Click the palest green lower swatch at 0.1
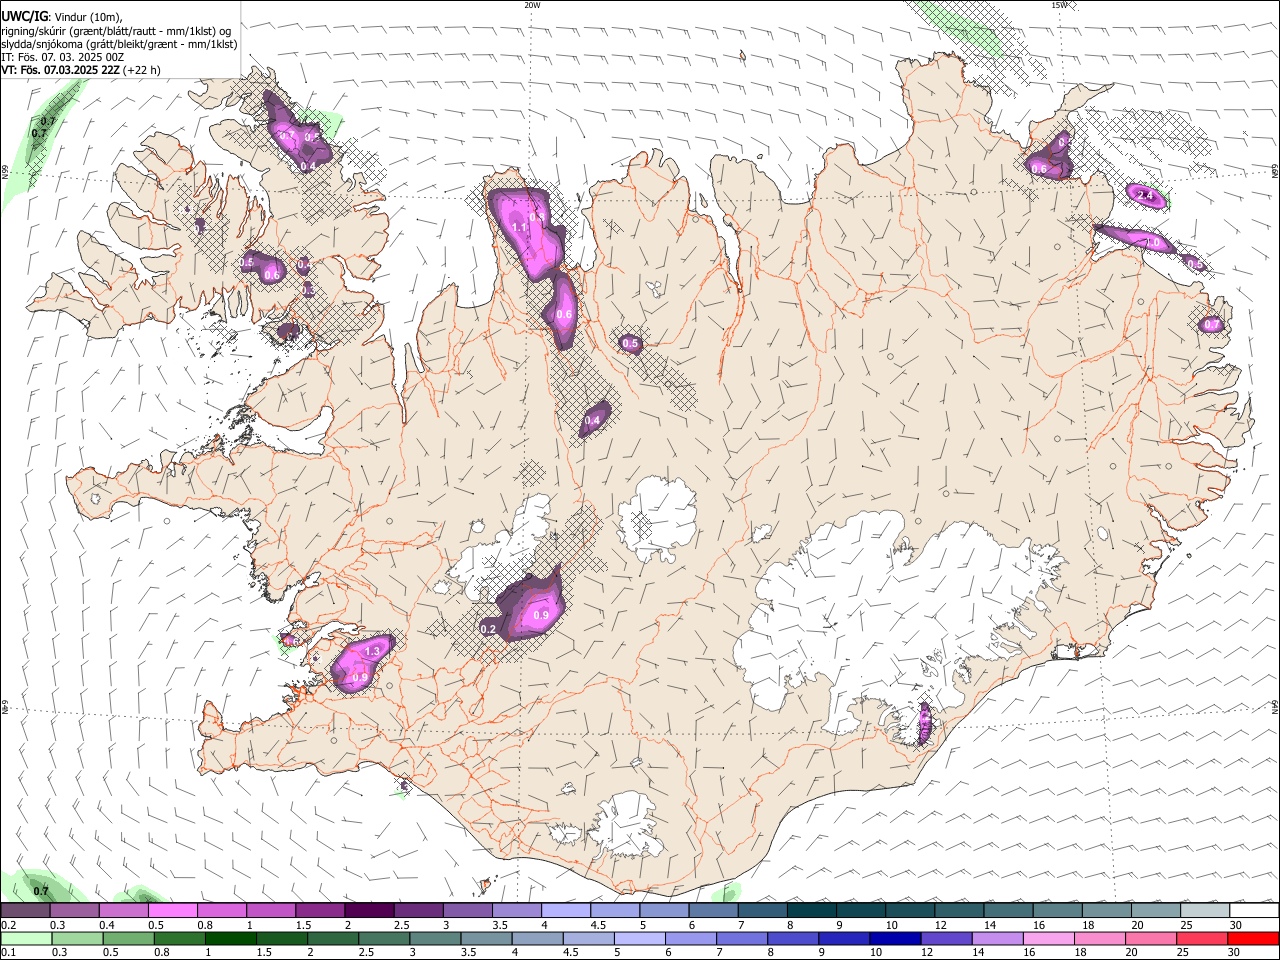 click(x=27, y=938)
